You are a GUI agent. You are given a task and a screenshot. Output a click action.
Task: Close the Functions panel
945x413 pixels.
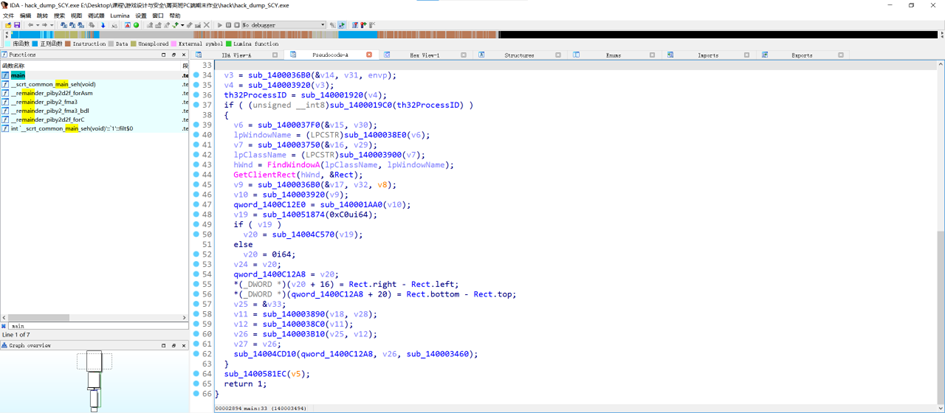point(183,55)
